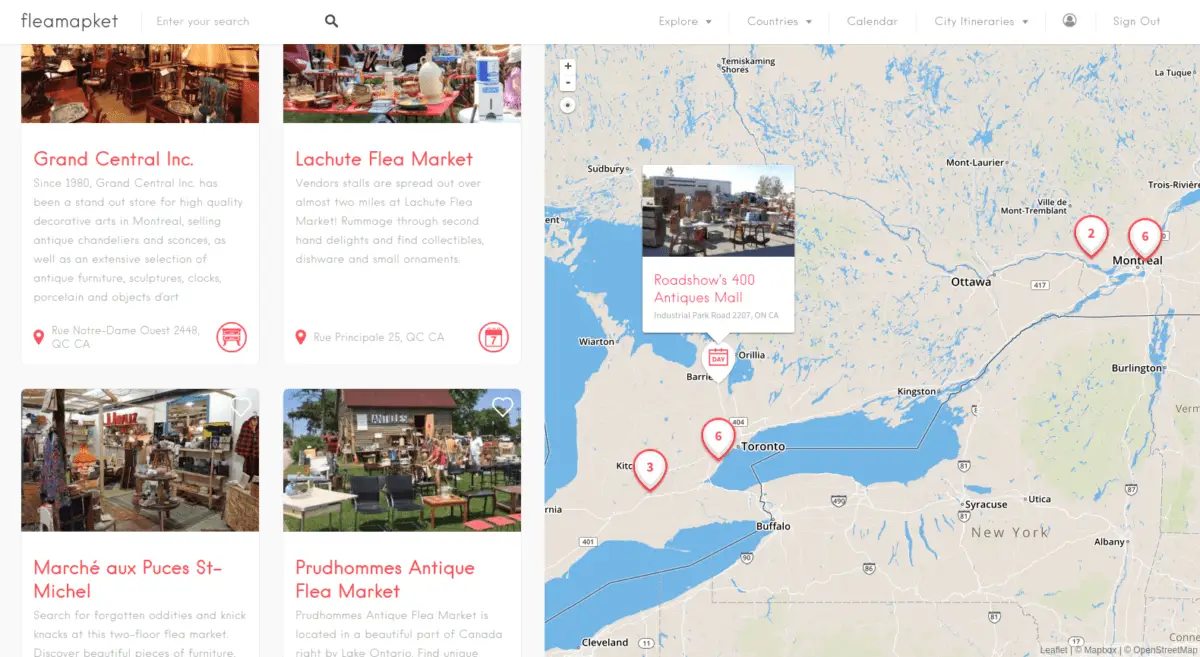This screenshot has width=1200, height=657.
Task: Expand the Explore dropdown menu
Action: pyautogui.click(x=685, y=21)
